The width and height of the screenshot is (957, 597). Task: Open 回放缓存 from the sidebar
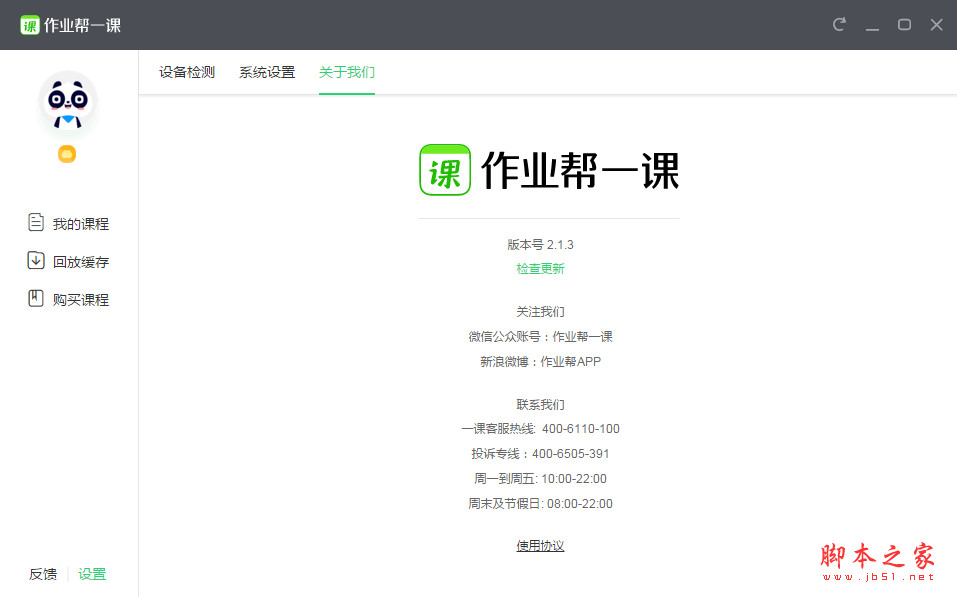(80, 261)
